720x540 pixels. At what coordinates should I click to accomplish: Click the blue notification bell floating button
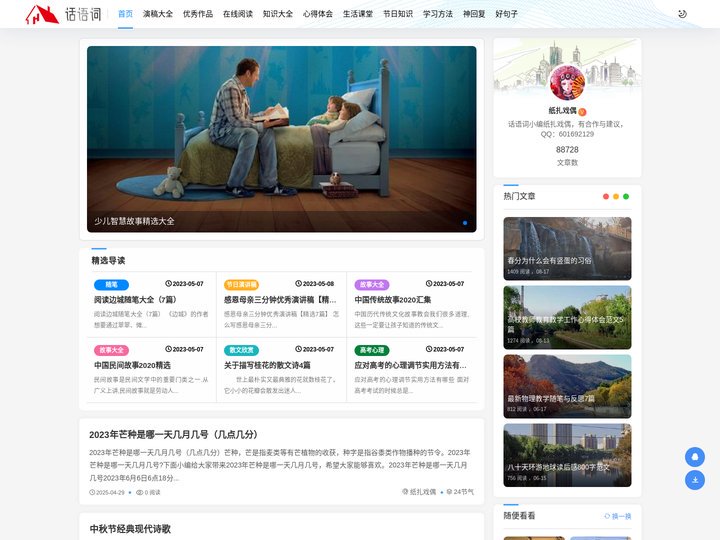click(x=695, y=457)
